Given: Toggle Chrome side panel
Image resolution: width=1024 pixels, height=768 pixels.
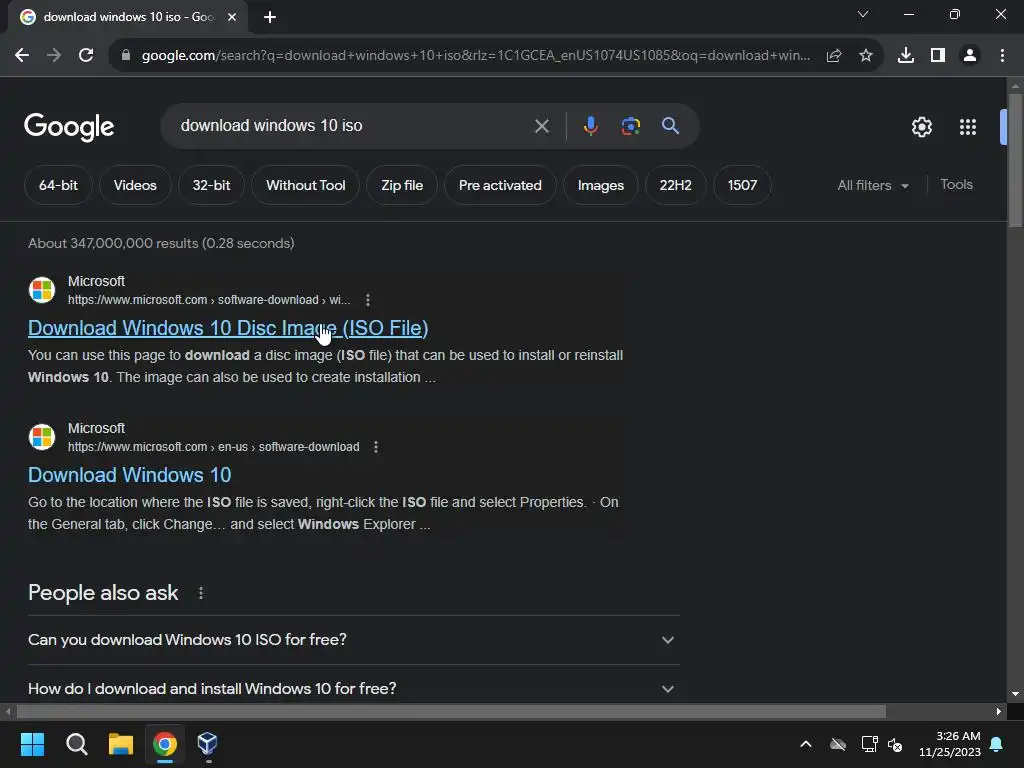Looking at the screenshot, I should point(938,56).
